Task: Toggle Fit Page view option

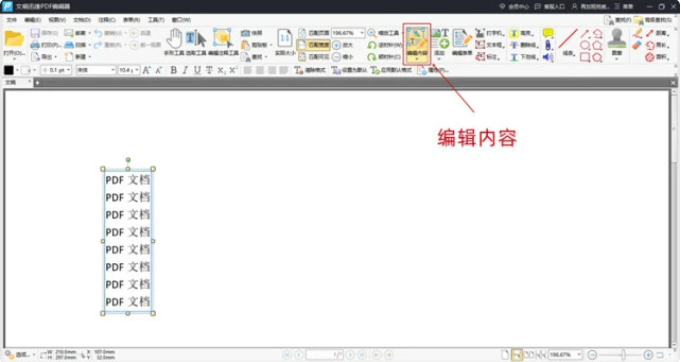Action: click(x=314, y=33)
